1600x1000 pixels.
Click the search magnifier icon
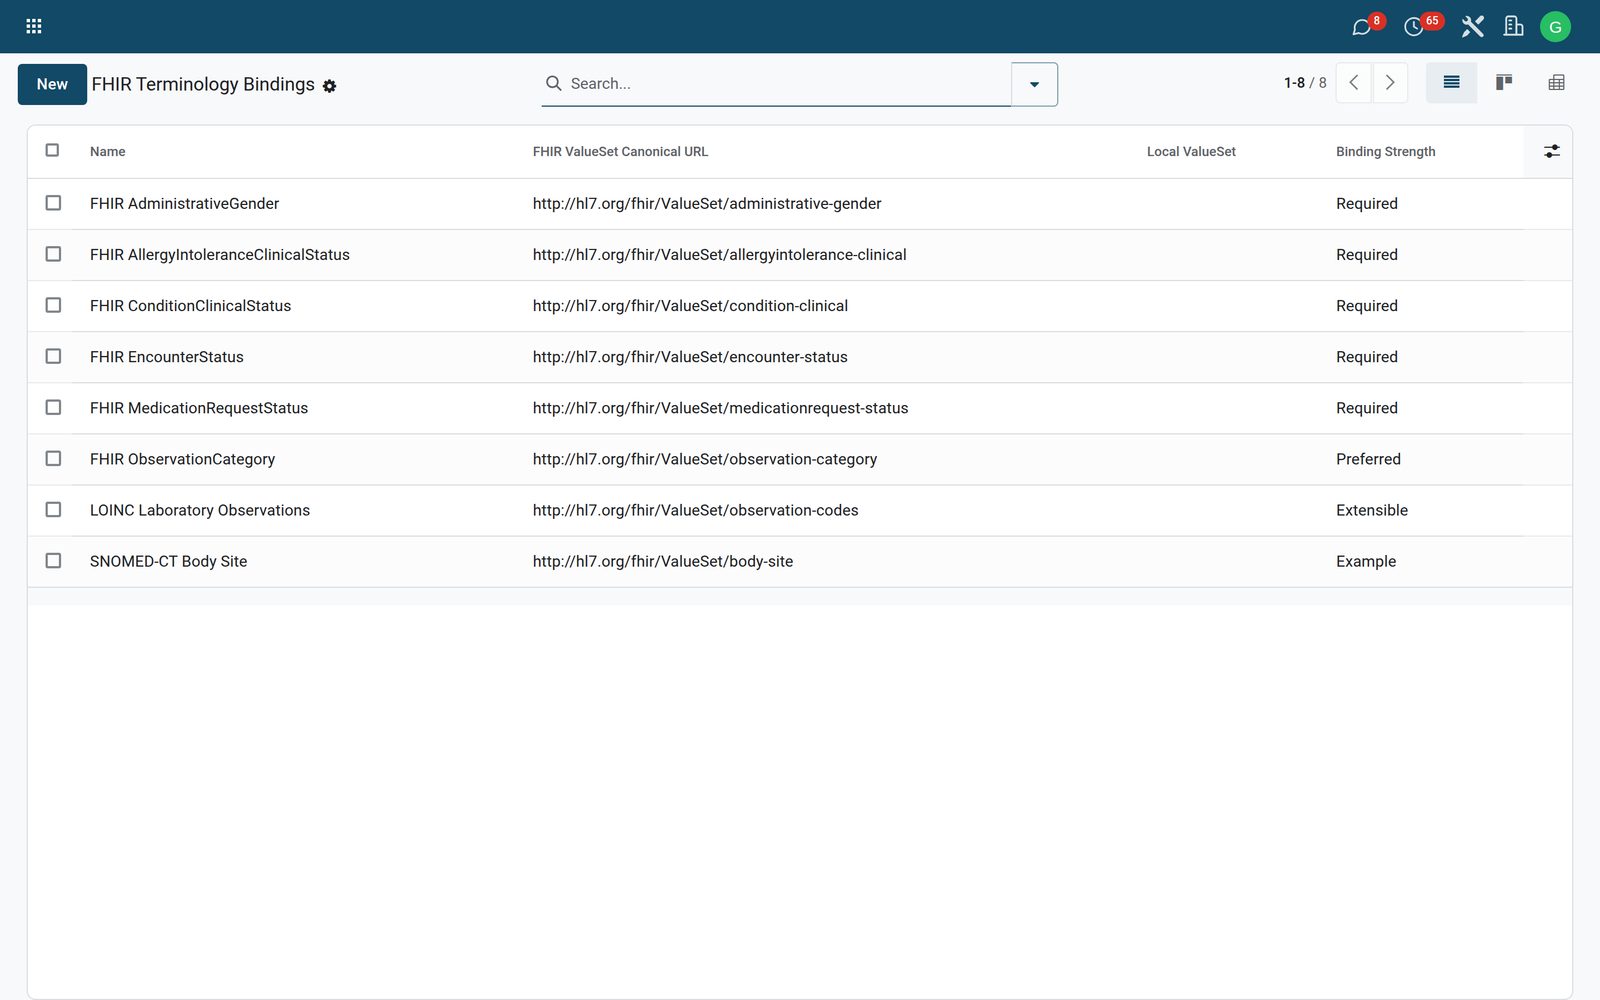coord(553,83)
